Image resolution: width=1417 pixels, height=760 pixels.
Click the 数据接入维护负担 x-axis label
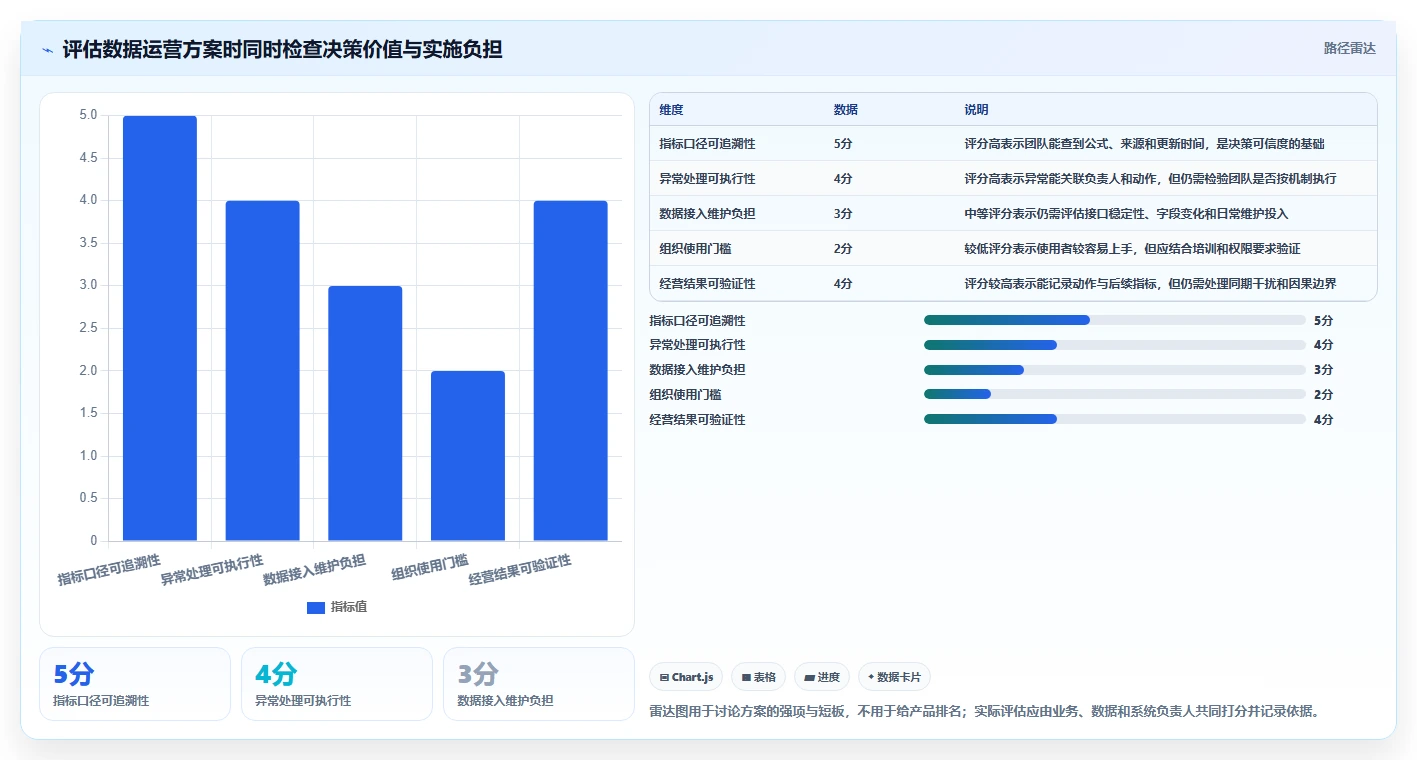(314, 570)
